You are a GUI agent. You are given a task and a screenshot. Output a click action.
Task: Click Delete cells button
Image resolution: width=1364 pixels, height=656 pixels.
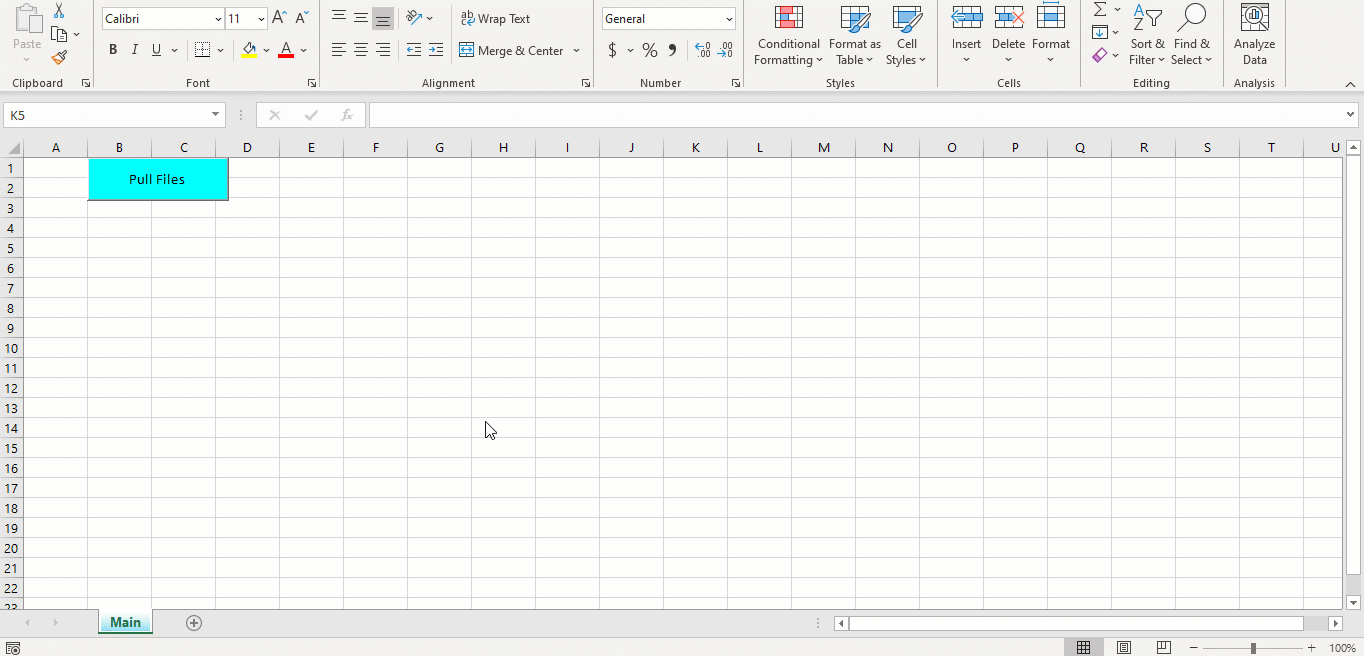pos(1008,36)
